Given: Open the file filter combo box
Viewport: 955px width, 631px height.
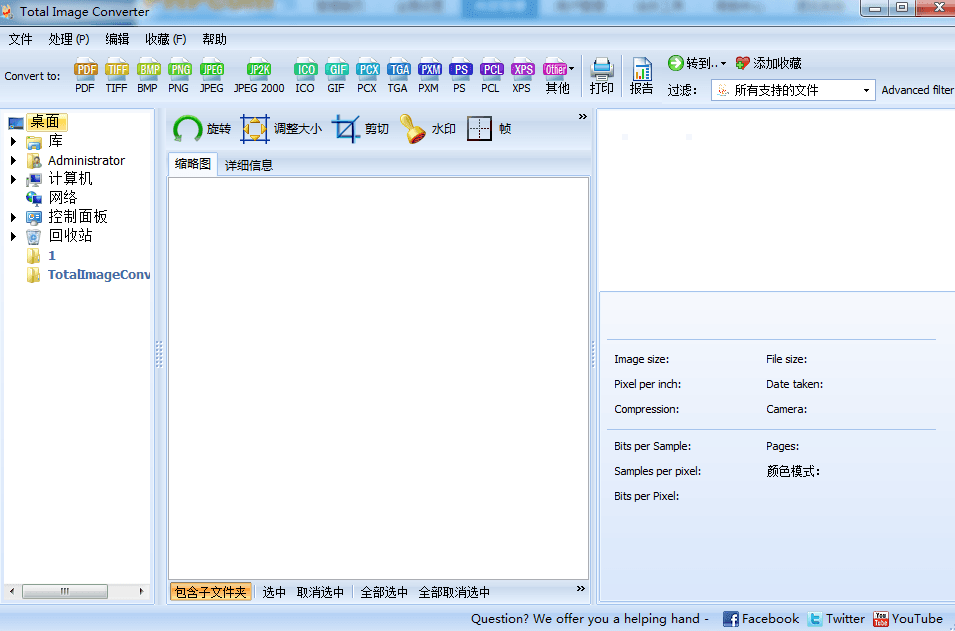Looking at the screenshot, I should tap(793, 90).
